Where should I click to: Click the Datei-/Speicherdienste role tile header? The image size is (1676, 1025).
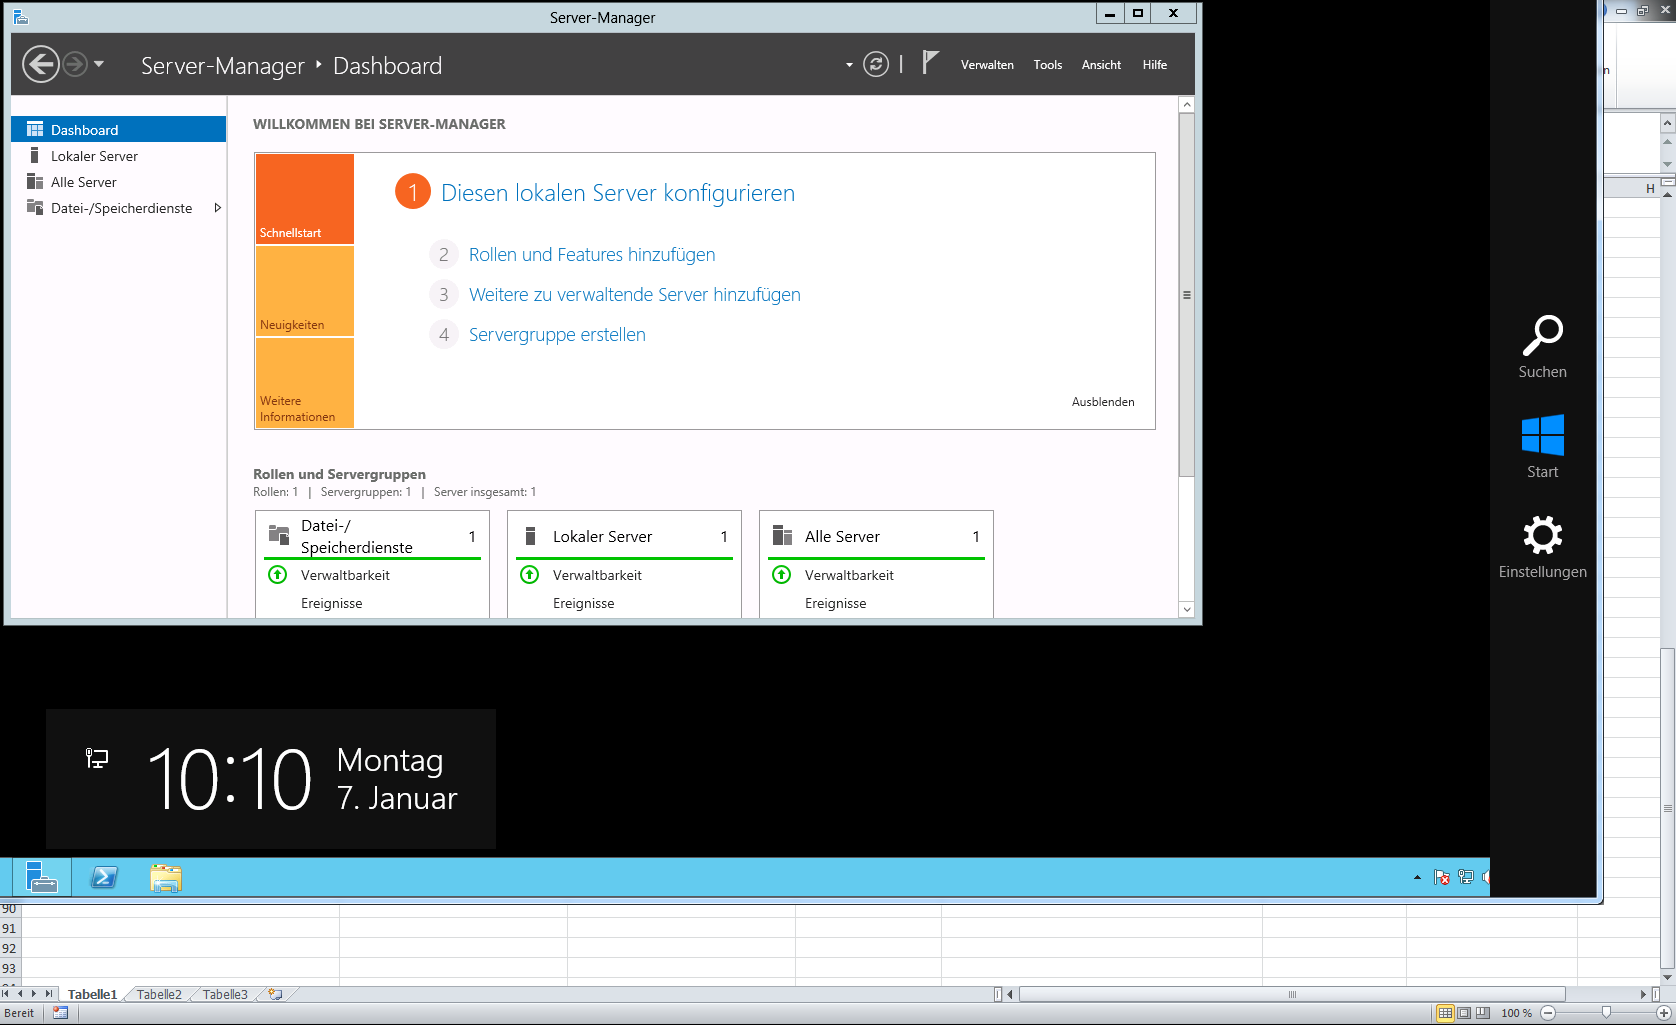pyautogui.click(x=372, y=536)
